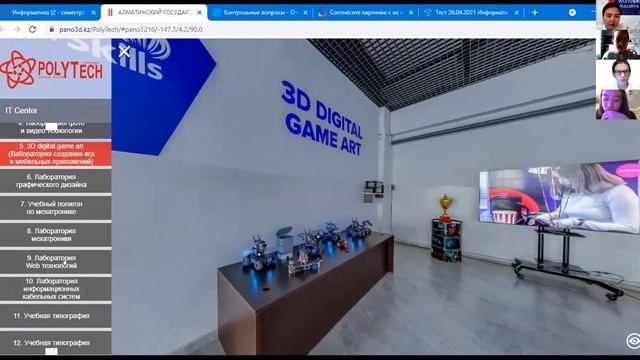Open 11. Учебная типография
640x360 pixels.
[x=56, y=316]
